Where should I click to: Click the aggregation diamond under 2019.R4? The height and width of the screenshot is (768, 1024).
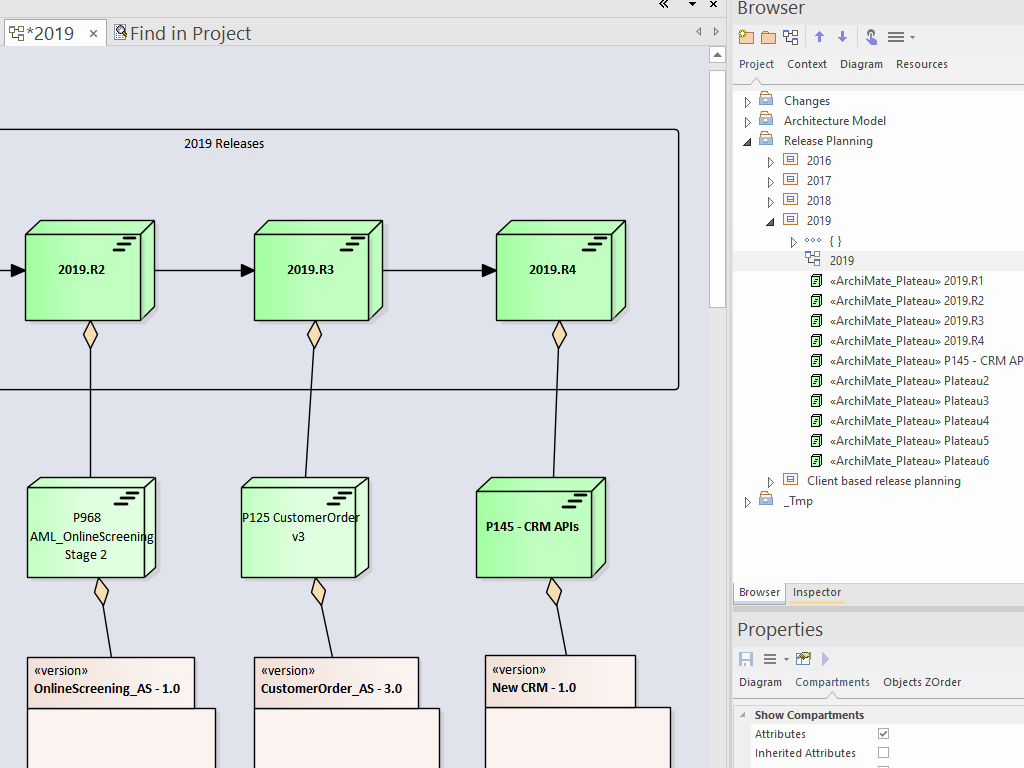click(559, 334)
